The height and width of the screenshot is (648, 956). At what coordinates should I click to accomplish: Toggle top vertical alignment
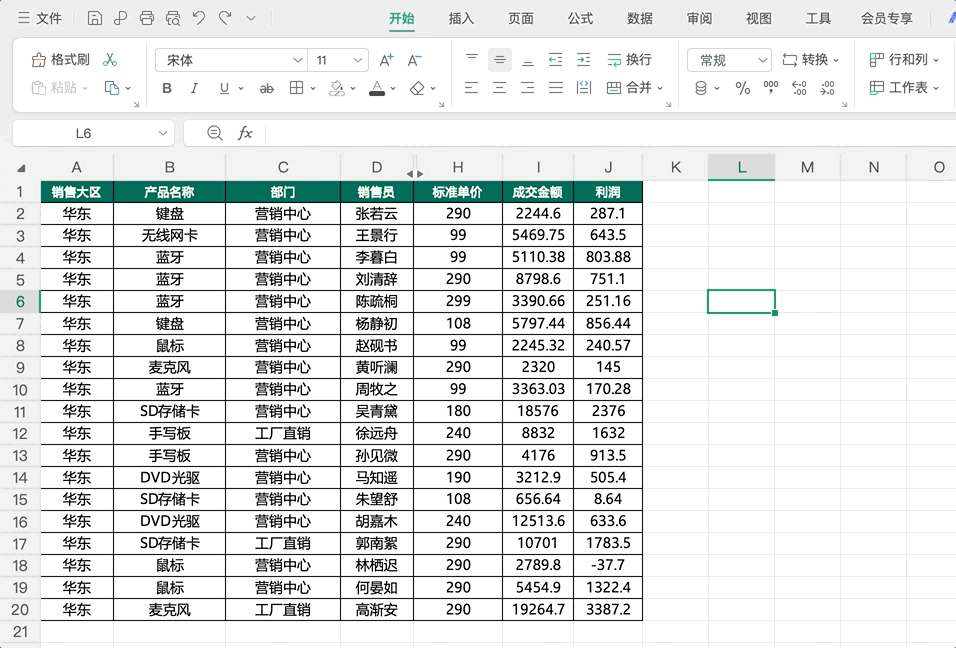[x=472, y=60]
